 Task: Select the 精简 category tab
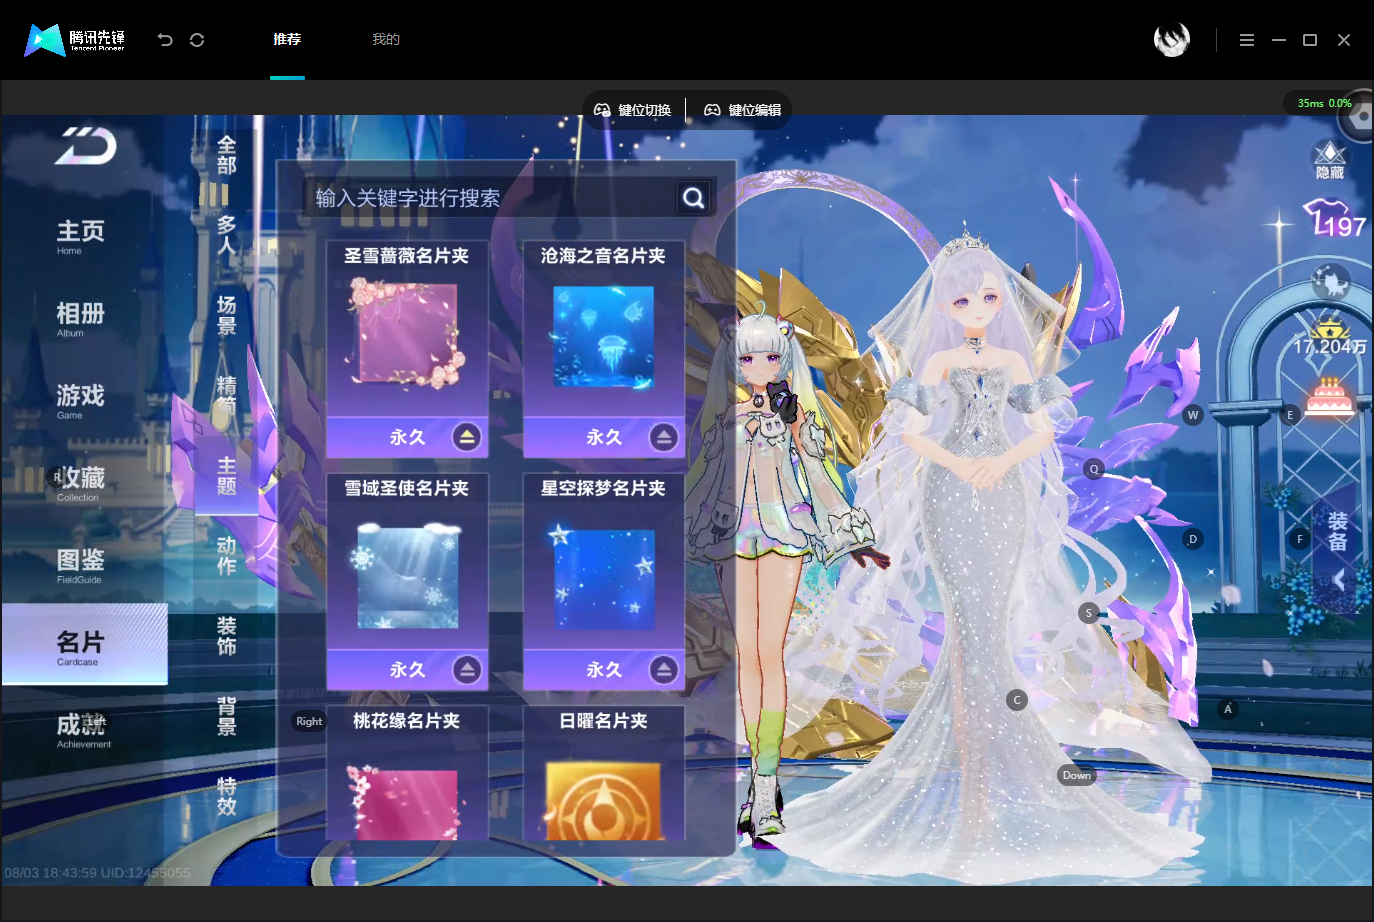click(227, 396)
